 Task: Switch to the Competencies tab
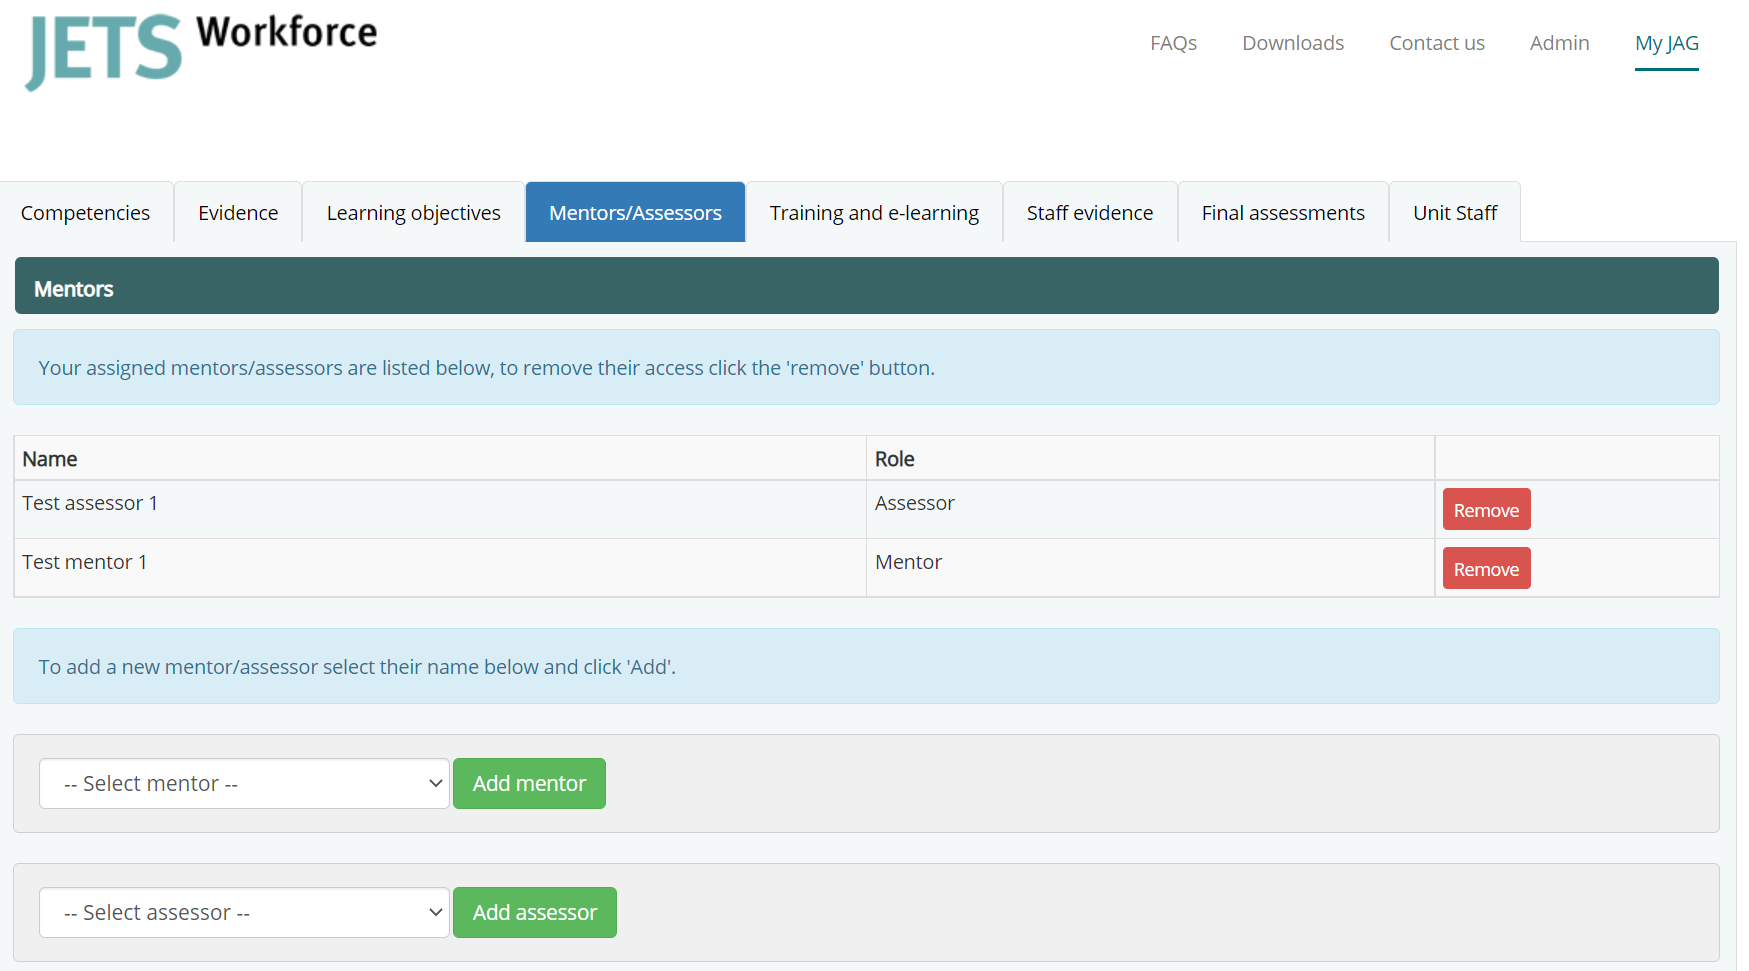[x=85, y=213]
